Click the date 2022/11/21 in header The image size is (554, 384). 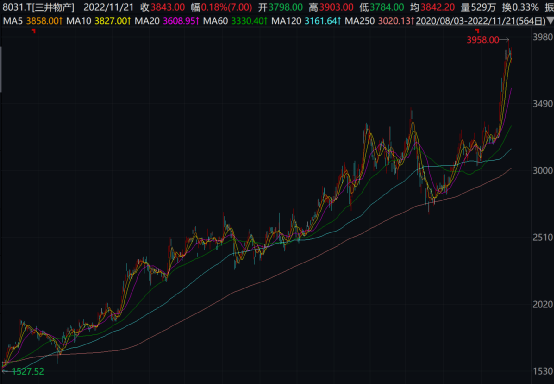108,7
